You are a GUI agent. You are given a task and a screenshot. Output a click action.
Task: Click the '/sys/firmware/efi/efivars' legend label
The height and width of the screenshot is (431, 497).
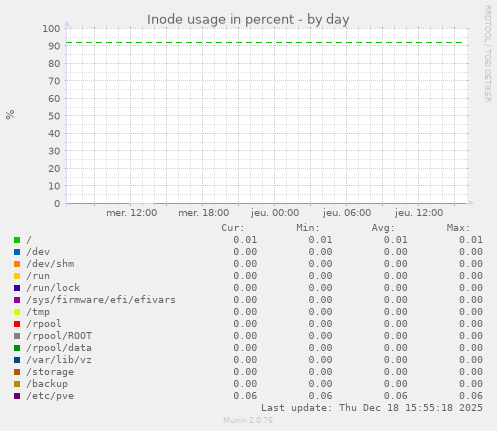(x=101, y=300)
